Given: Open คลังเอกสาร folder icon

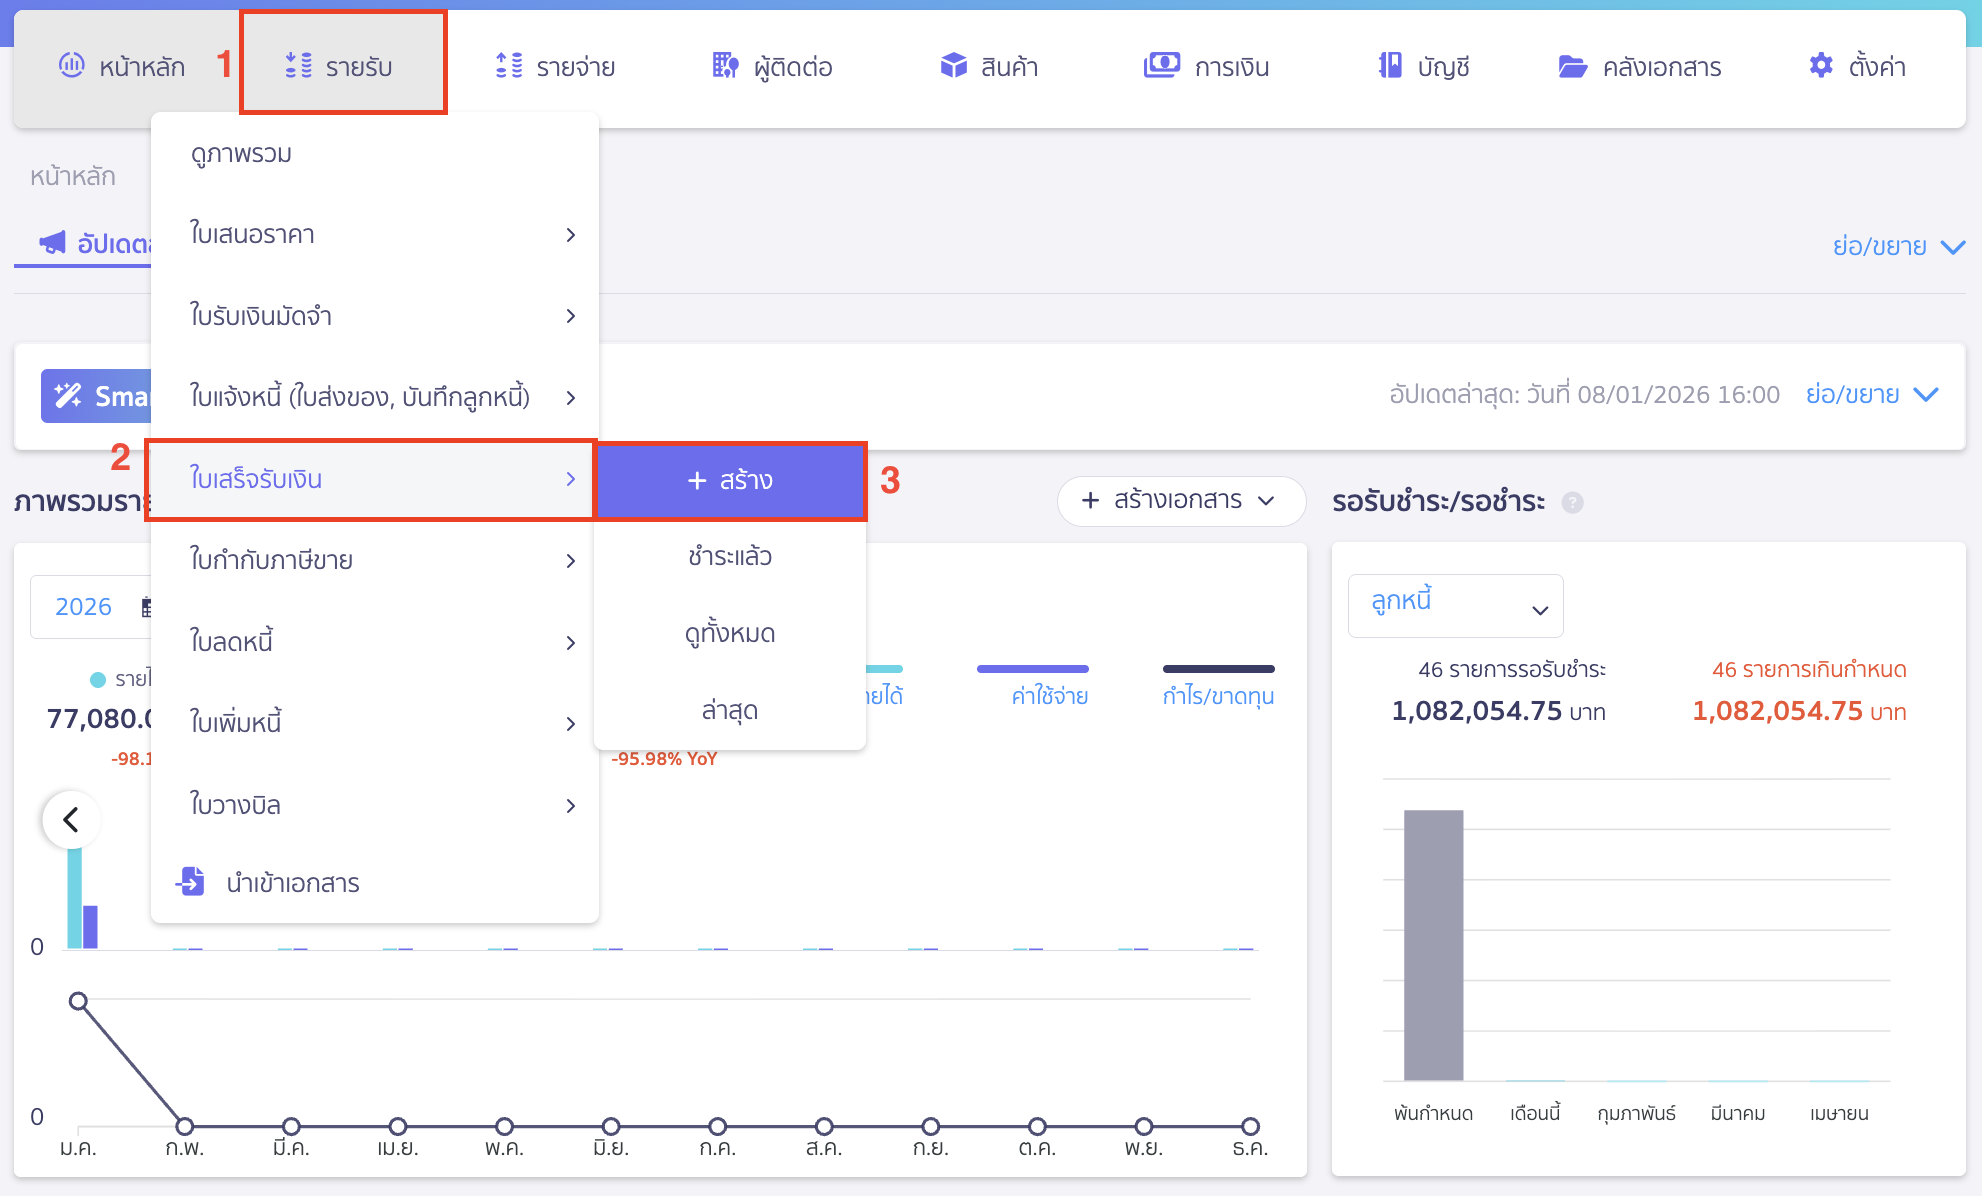Looking at the screenshot, I should (1572, 66).
